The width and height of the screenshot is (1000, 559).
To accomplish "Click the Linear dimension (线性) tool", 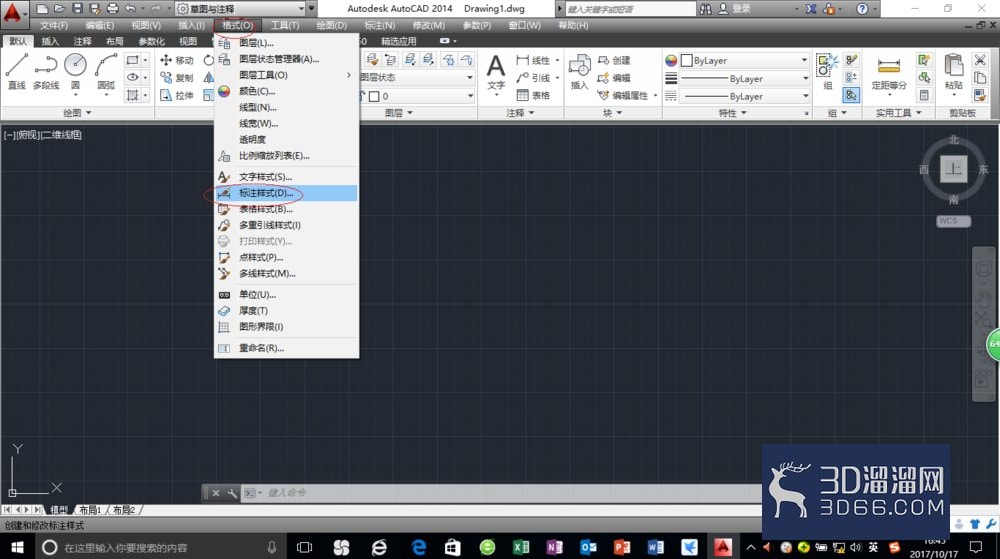I will [x=533, y=60].
